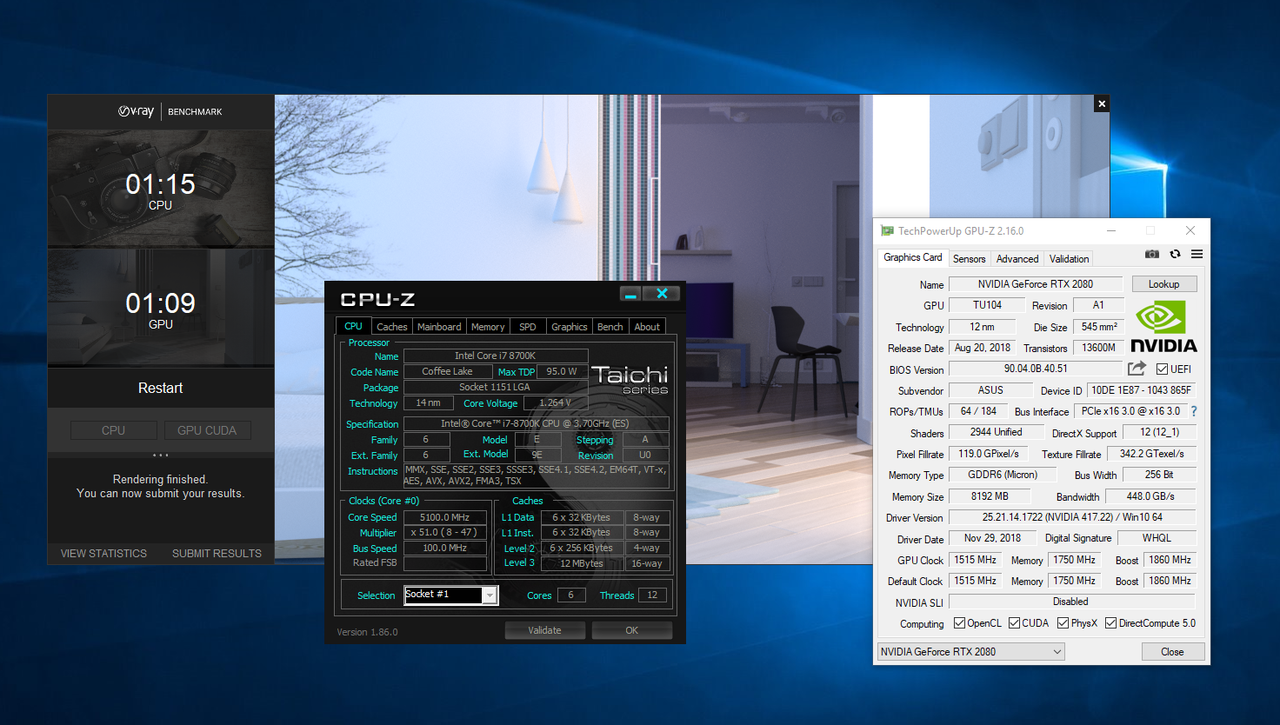The width and height of the screenshot is (1280, 725).
Task: Switch to the SPD tab
Action: 527,326
